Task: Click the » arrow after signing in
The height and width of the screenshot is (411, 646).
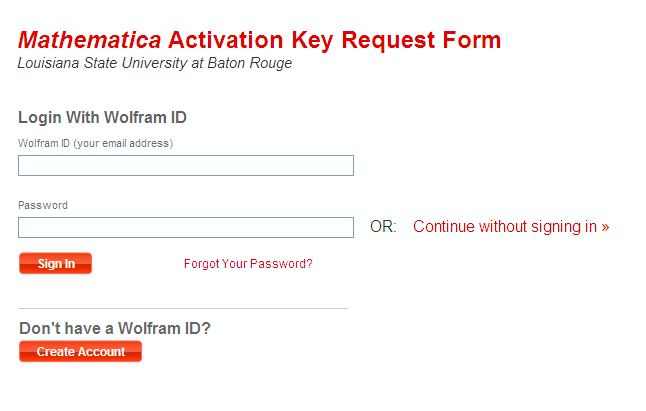Action: tap(605, 227)
